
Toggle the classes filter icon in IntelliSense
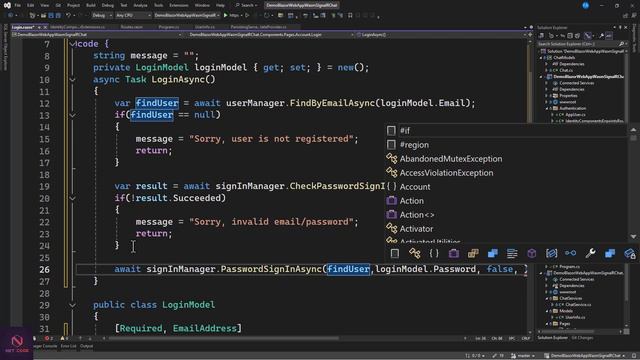pyautogui.click(x=415, y=253)
